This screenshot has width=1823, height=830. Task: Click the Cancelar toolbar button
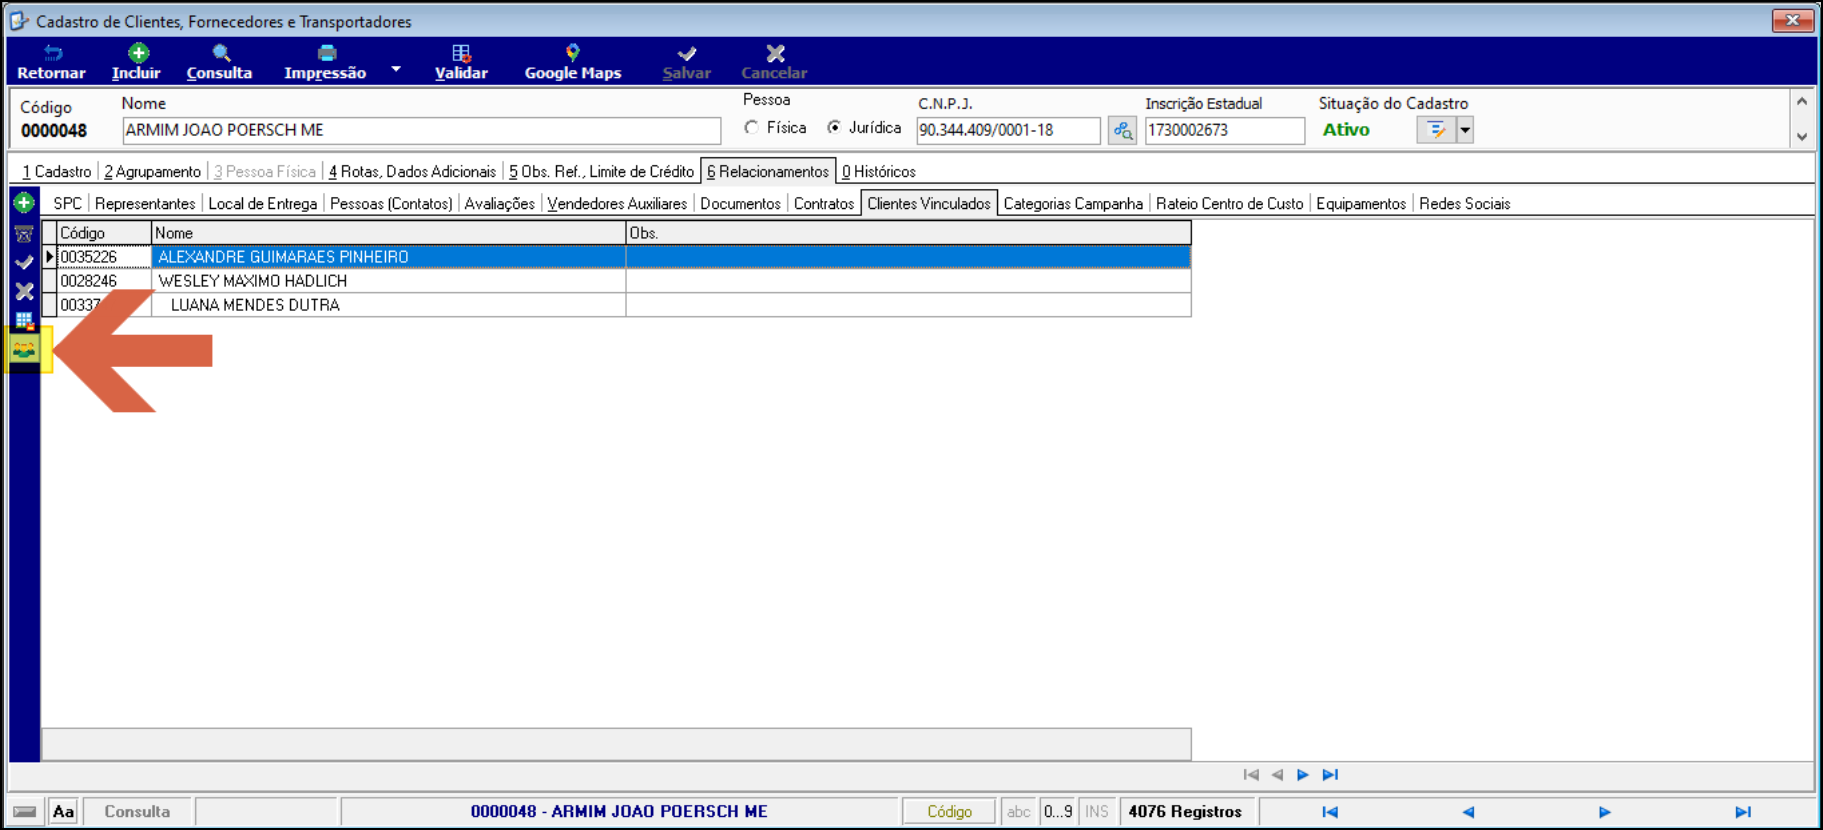(x=774, y=62)
